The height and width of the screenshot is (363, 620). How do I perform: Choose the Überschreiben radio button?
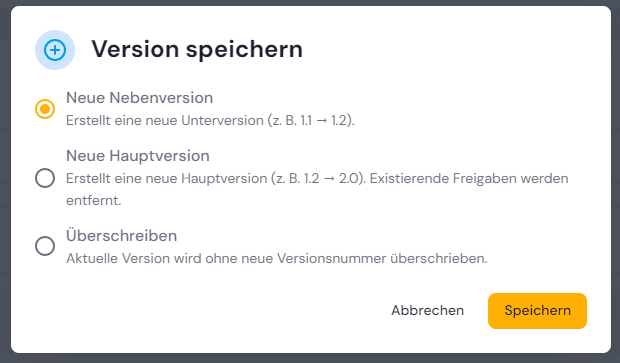[x=45, y=246]
